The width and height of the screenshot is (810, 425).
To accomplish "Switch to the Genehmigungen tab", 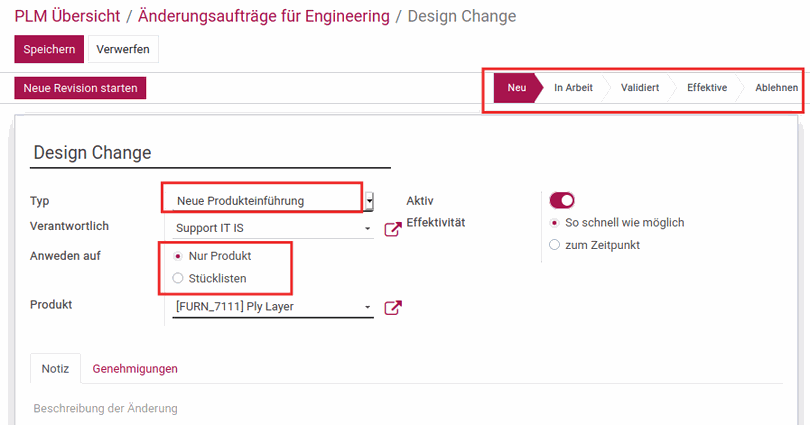I will [x=135, y=369].
